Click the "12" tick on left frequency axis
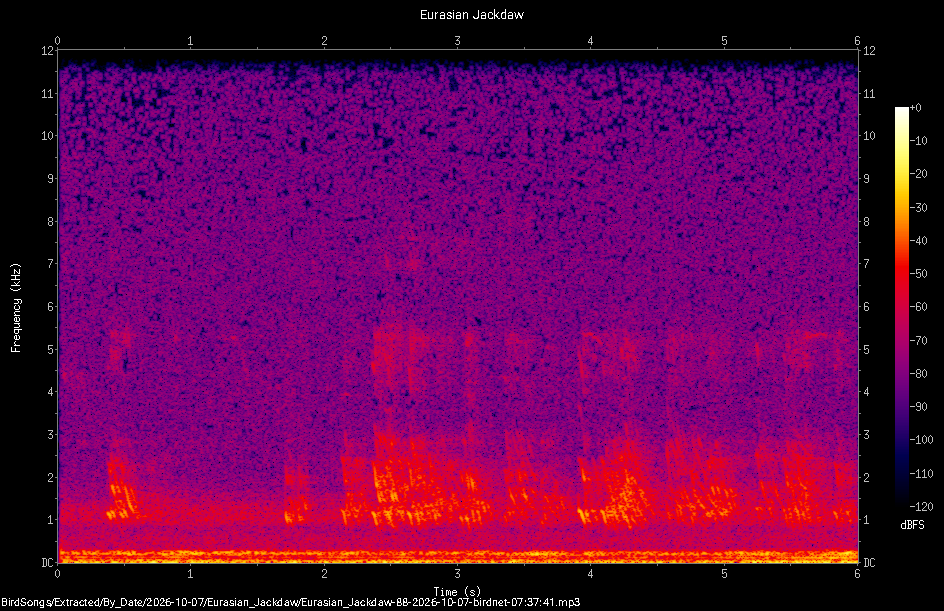The image size is (944, 611). tap(47, 51)
